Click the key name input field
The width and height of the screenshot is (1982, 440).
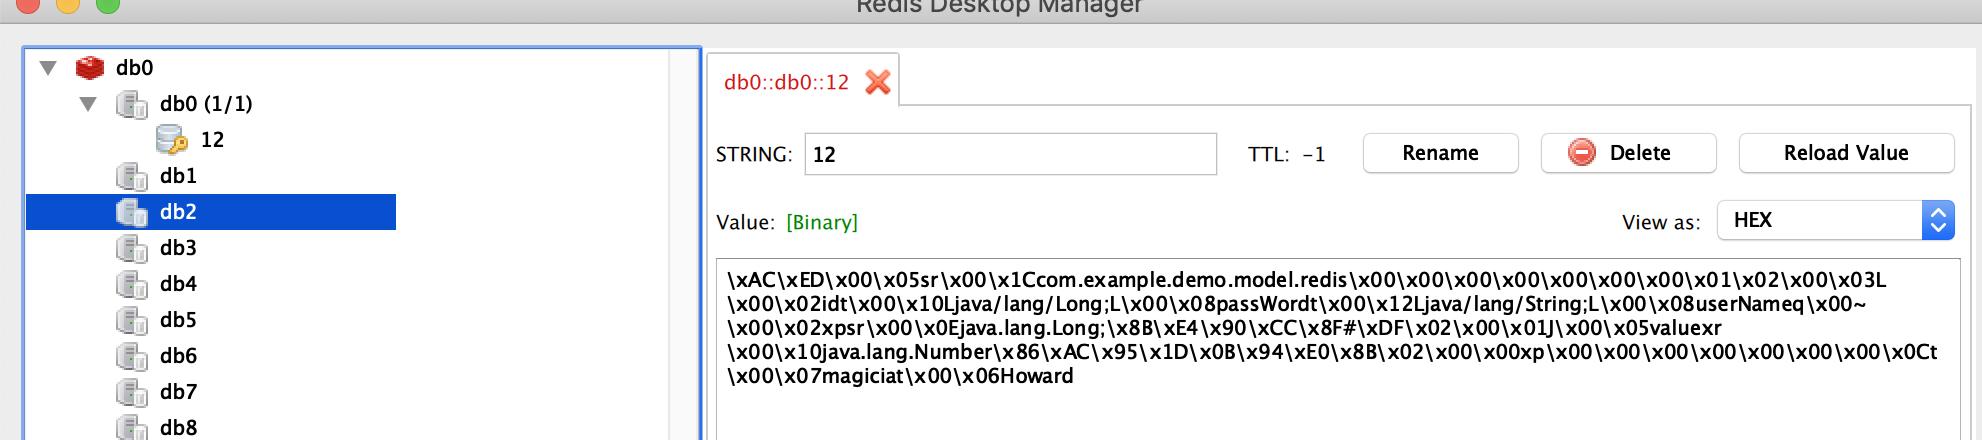[x=1010, y=154]
